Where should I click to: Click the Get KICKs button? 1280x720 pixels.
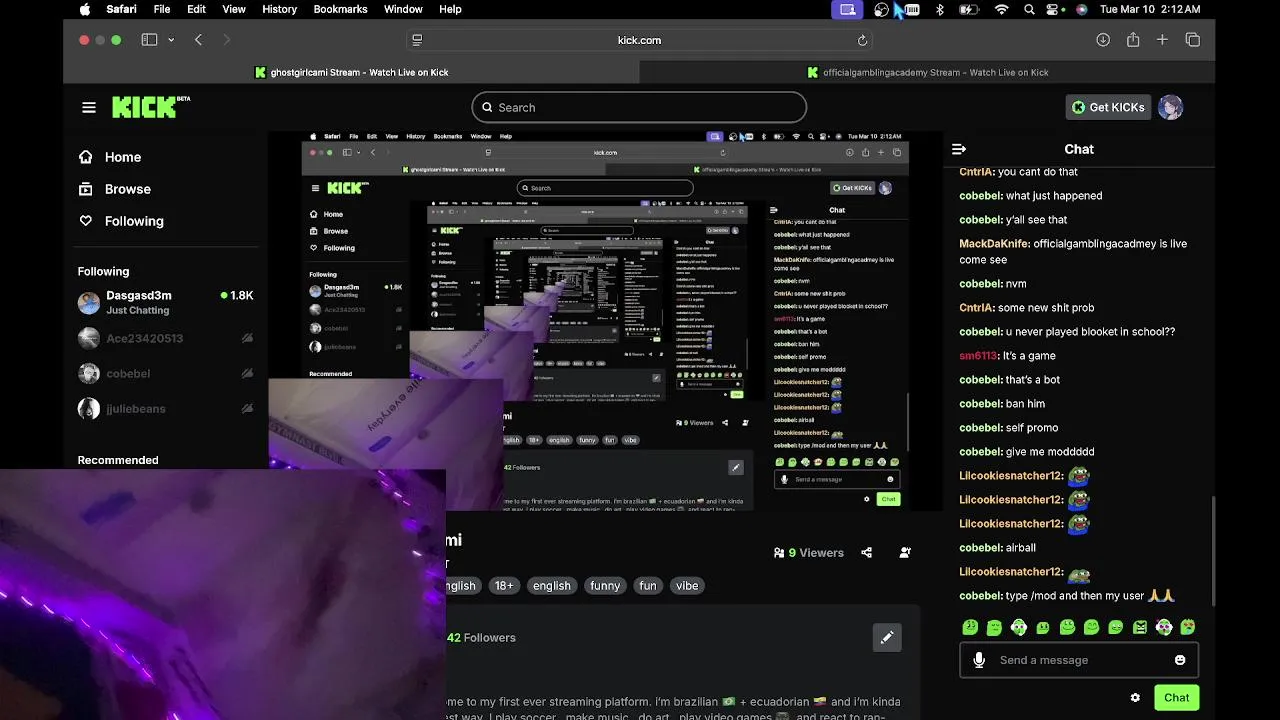pos(1108,107)
